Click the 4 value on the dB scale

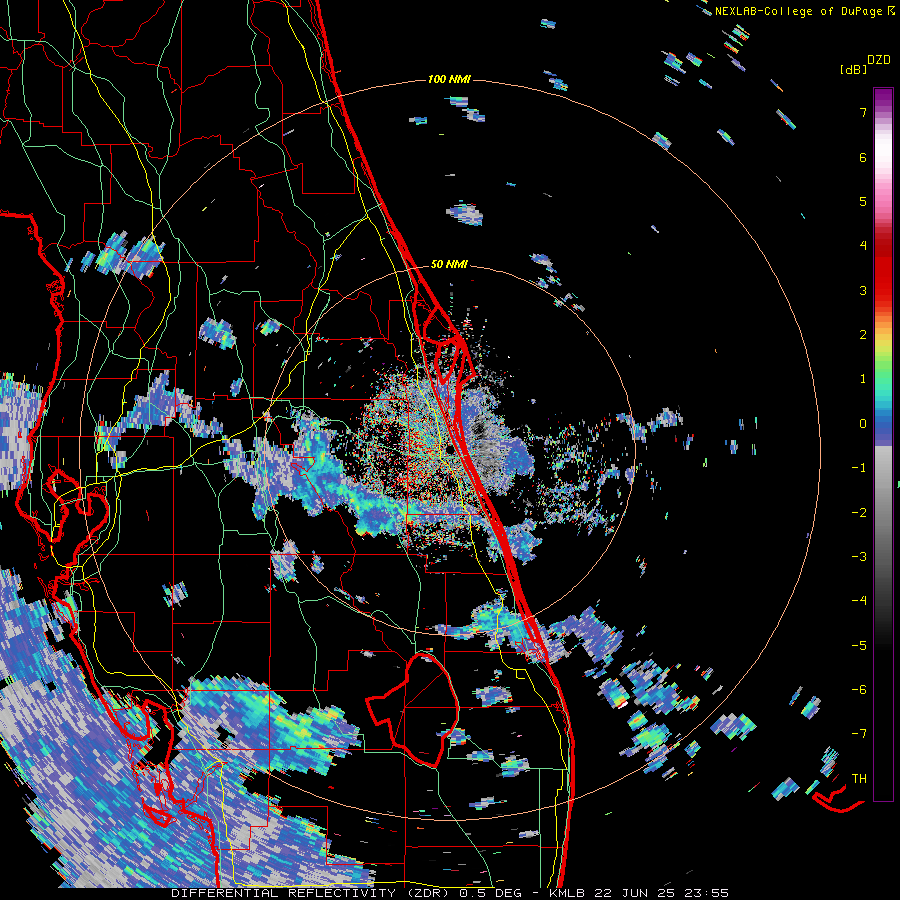863,246
